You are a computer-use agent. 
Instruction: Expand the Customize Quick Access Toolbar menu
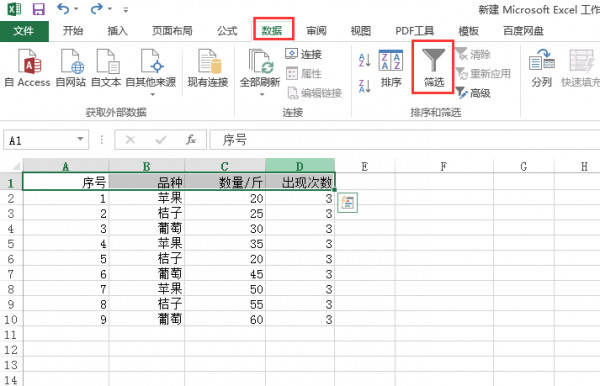[126, 10]
